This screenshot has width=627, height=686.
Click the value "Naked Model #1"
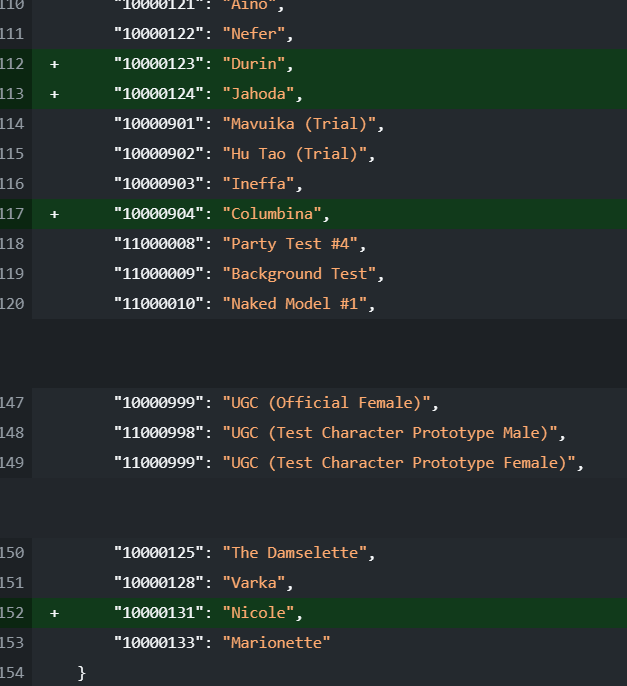(294, 304)
